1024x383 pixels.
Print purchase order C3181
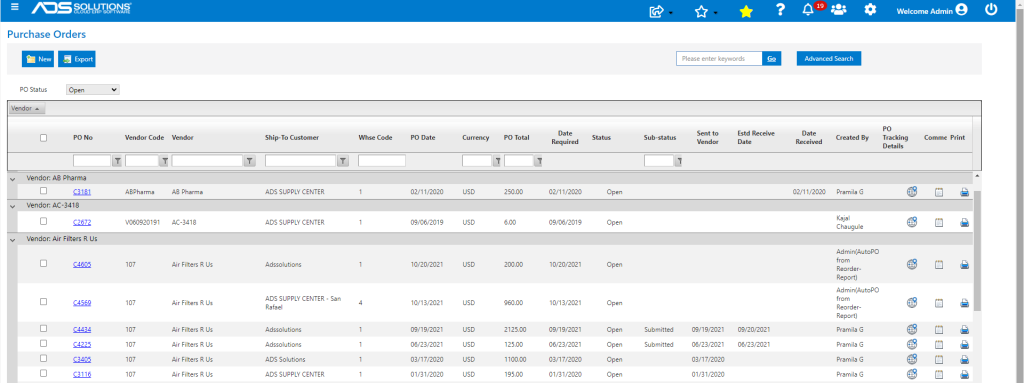964,193
